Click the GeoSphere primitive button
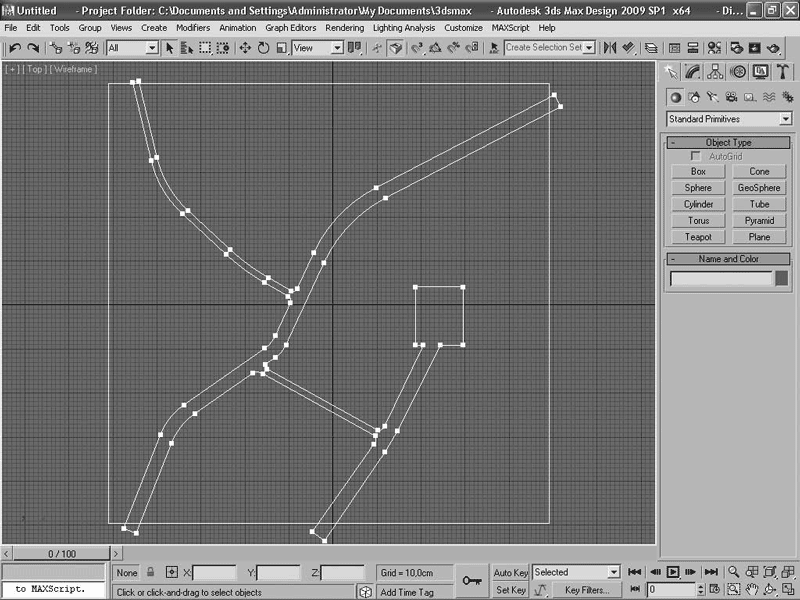800x600 pixels. [x=759, y=188]
